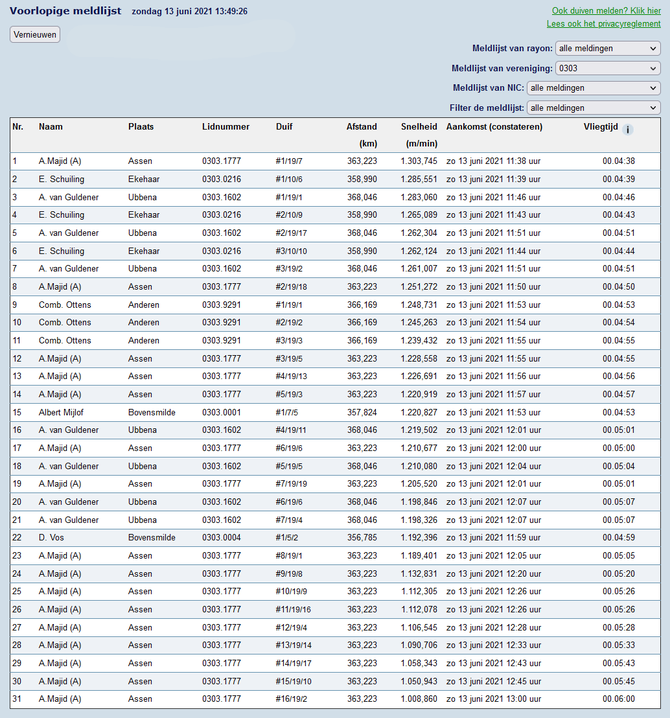Click 'Comb. Ottens' in row 9
Viewport: 670px width, 718px height.
(x=65, y=305)
